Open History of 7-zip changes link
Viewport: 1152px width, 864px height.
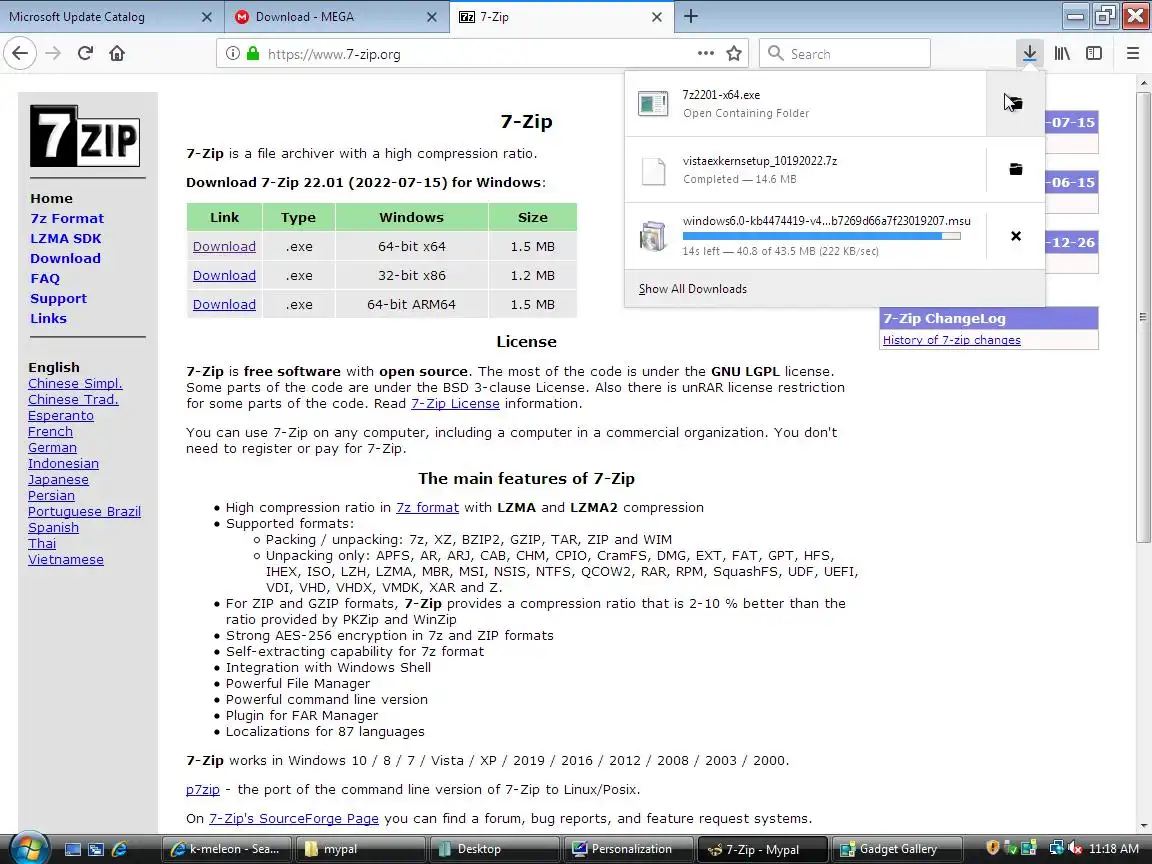951,339
